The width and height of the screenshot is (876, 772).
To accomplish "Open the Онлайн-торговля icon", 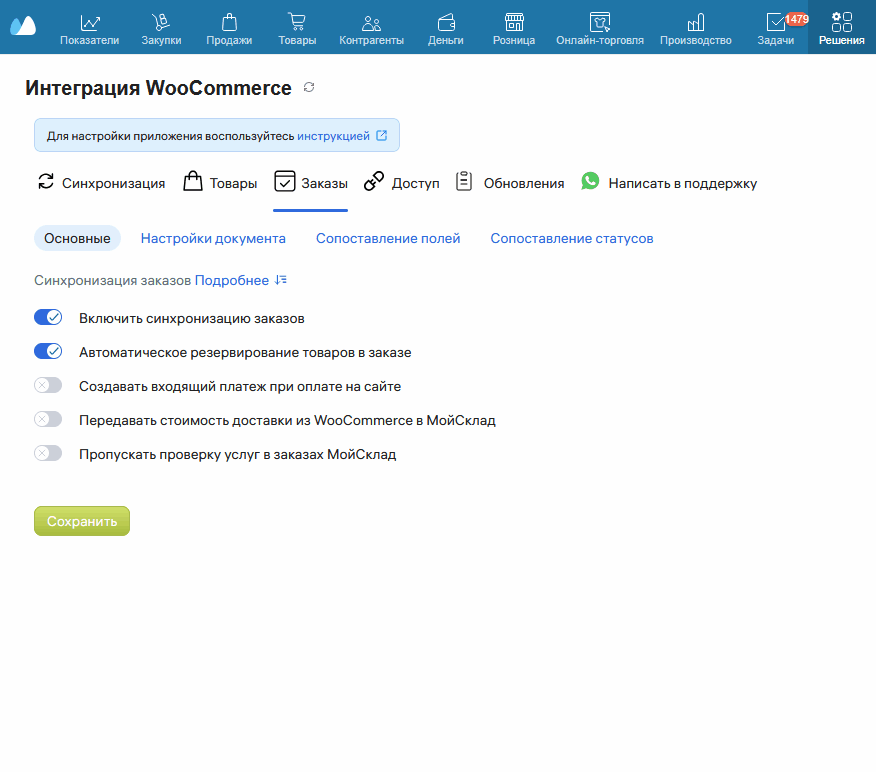I will (x=599, y=22).
